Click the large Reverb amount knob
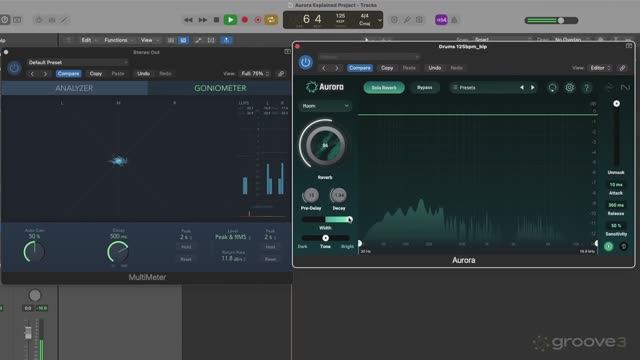The height and width of the screenshot is (360, 640). (x=325, y=145)
